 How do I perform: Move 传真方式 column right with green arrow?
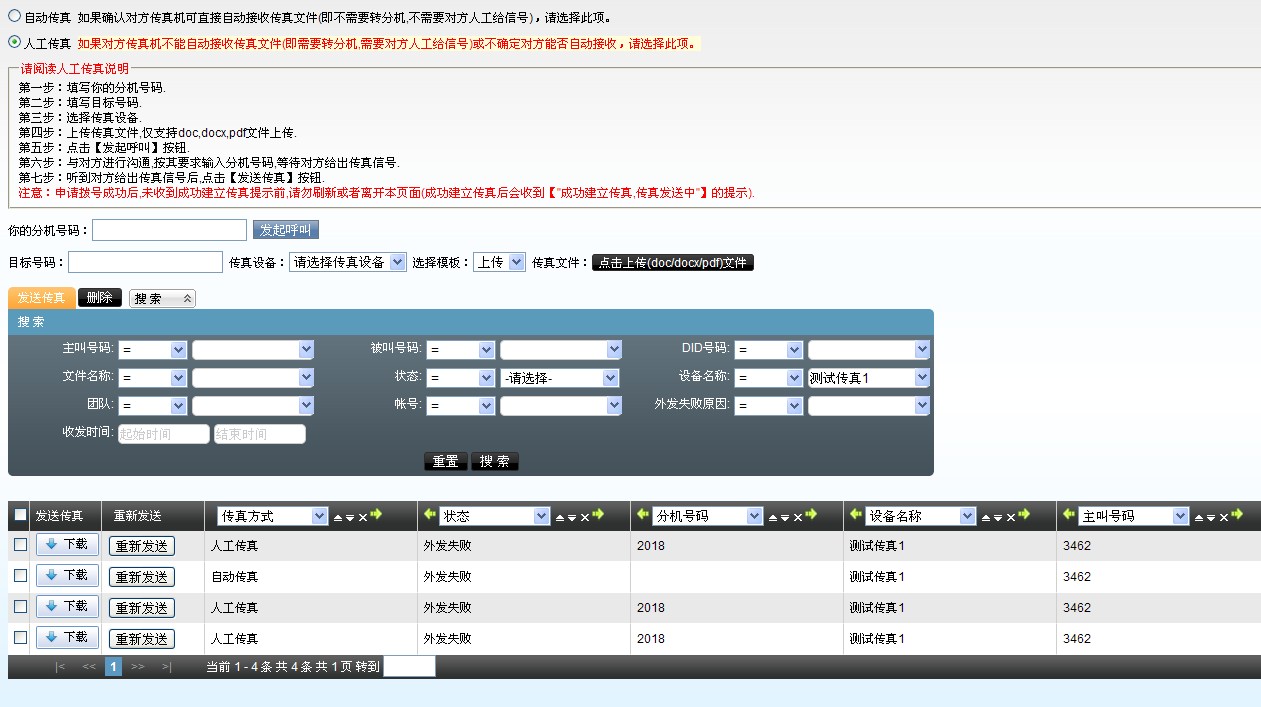coord(376,515)
